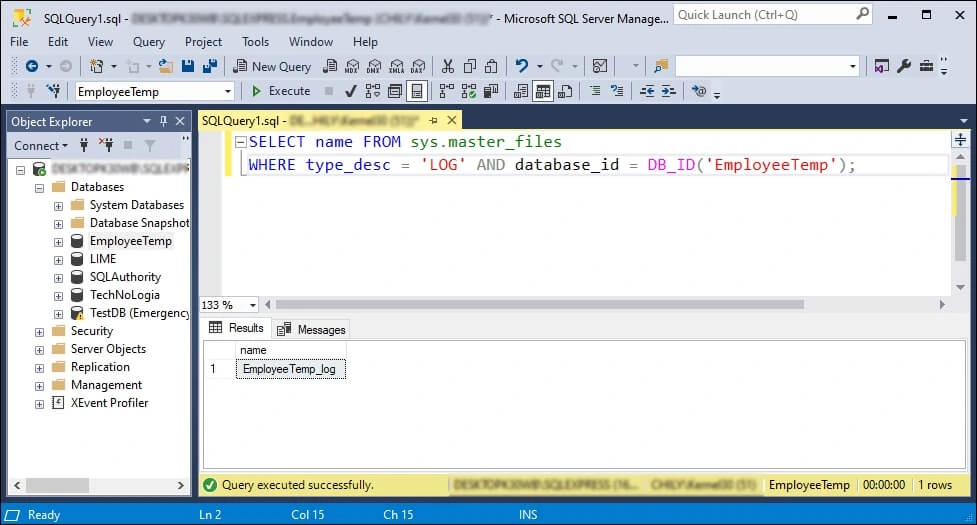Click the Open File folder icon
Viewport: 977px width, 525px height.
pos(166,66)
